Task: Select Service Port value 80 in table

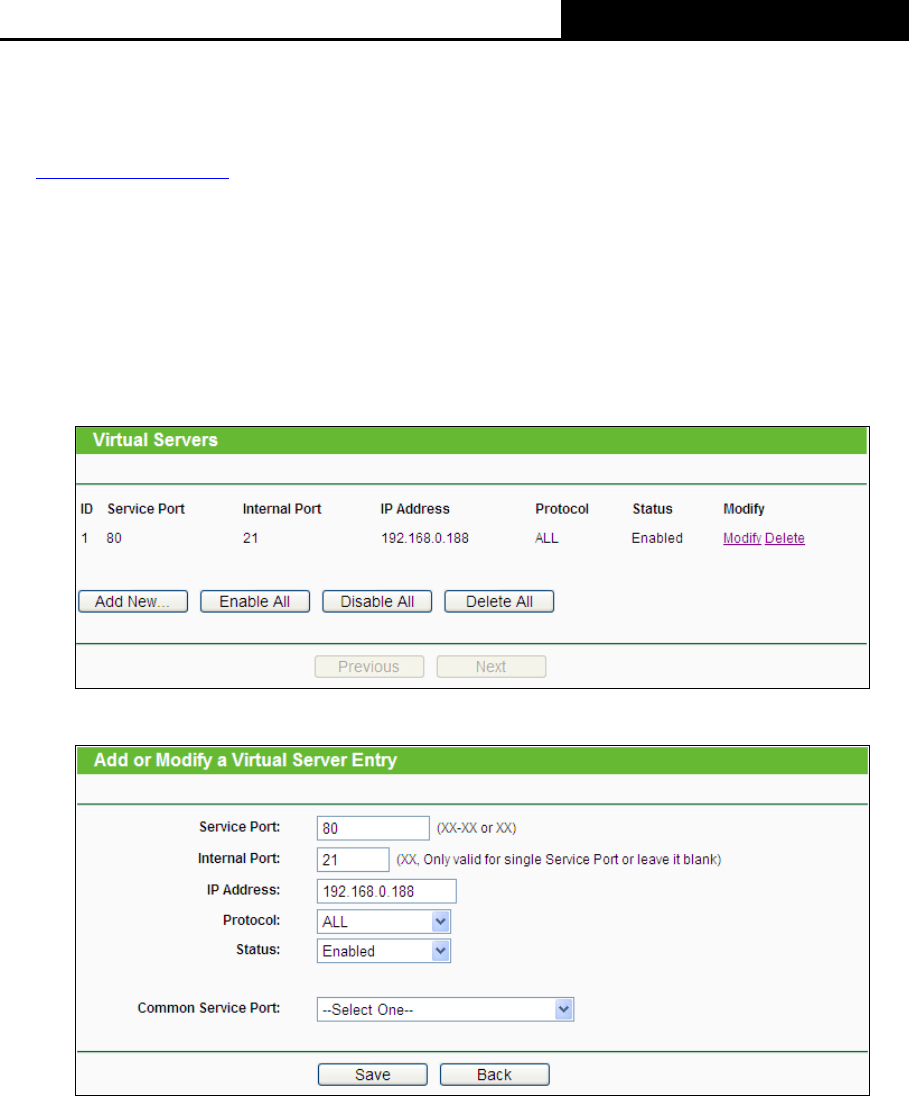Action: coord(114,538)
